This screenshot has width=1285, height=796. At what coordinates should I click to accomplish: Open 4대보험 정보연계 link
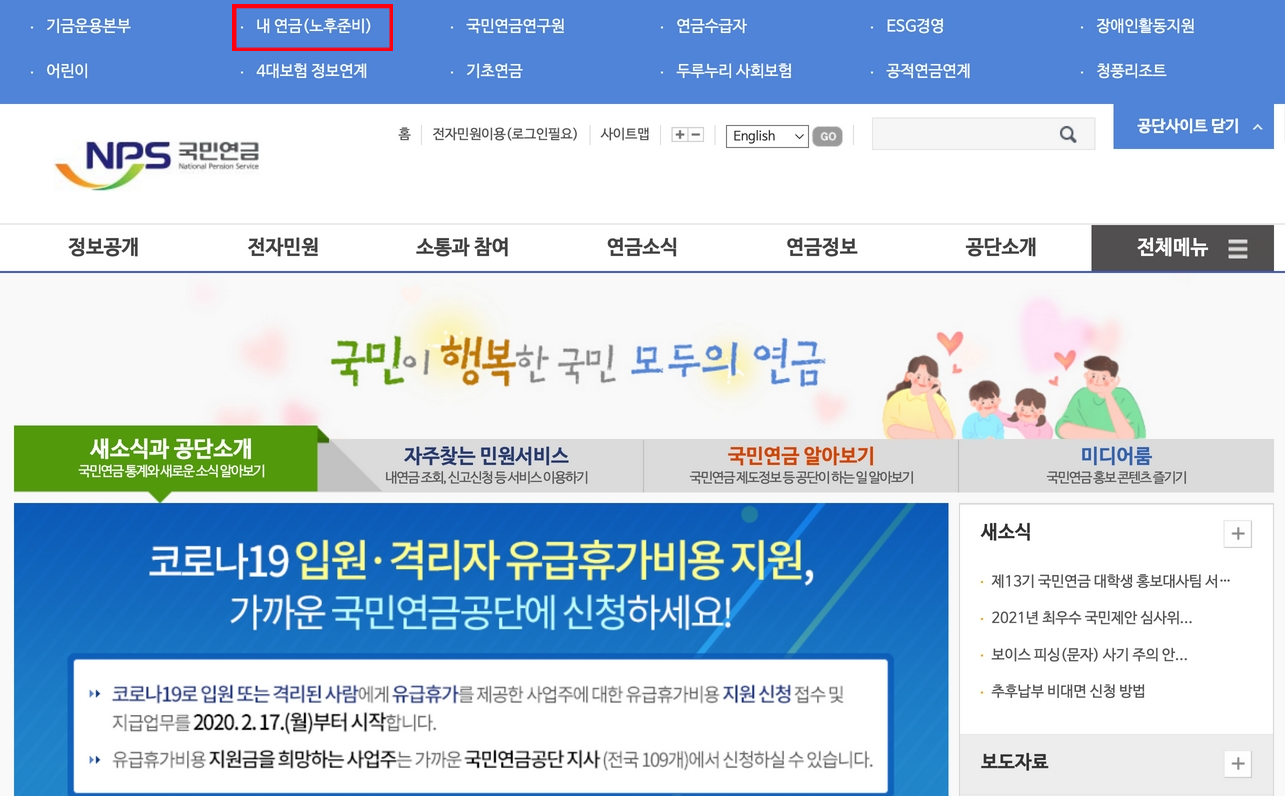[x=311, y=71]
